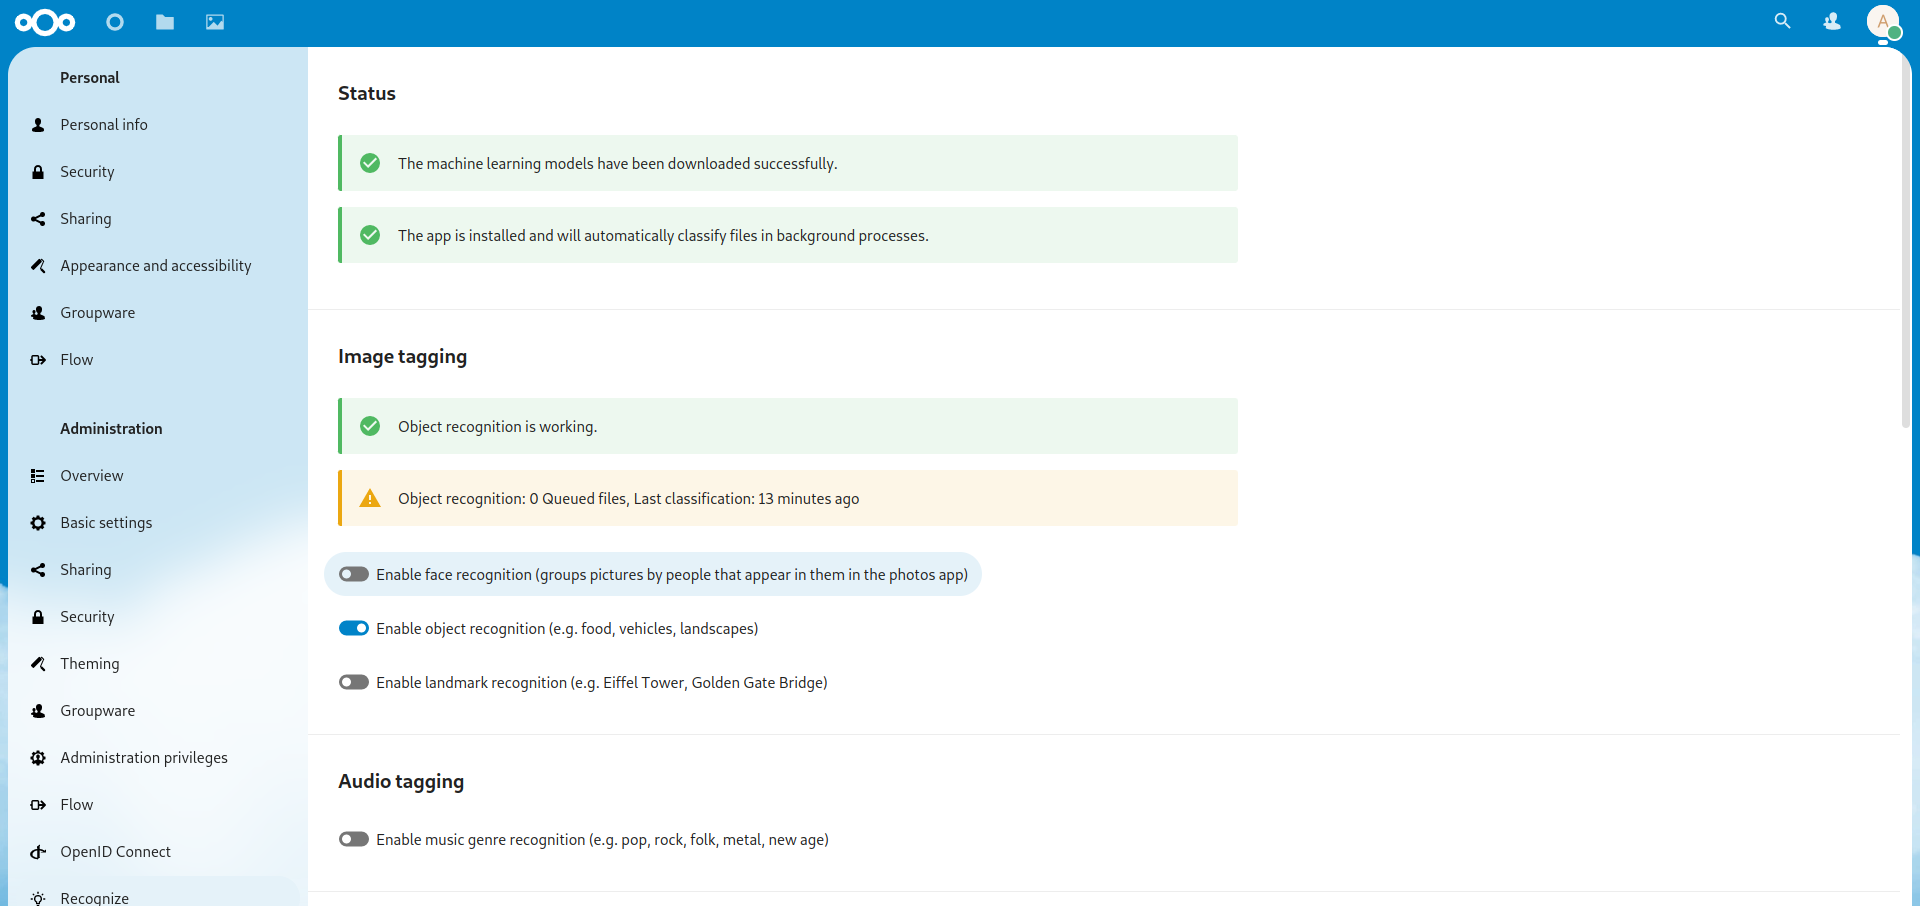Click the page vertical scrollbar
Screen dimensions: 1920x906
(1906, 240)
